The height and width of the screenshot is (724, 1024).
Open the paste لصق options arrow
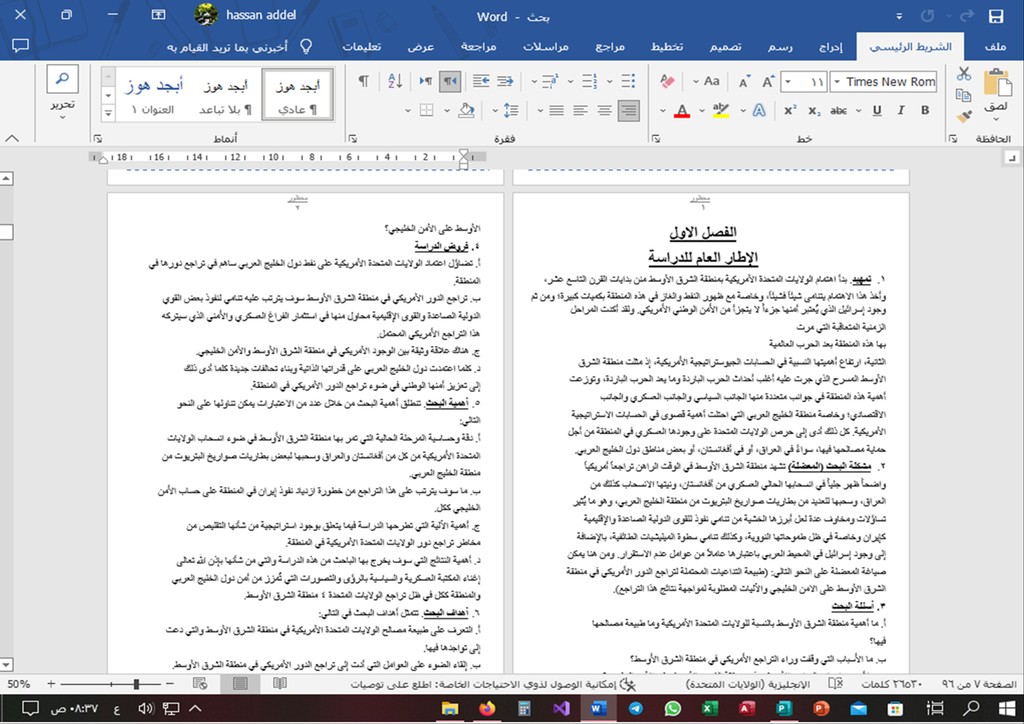pyautogui.click(x=995, y=118)
